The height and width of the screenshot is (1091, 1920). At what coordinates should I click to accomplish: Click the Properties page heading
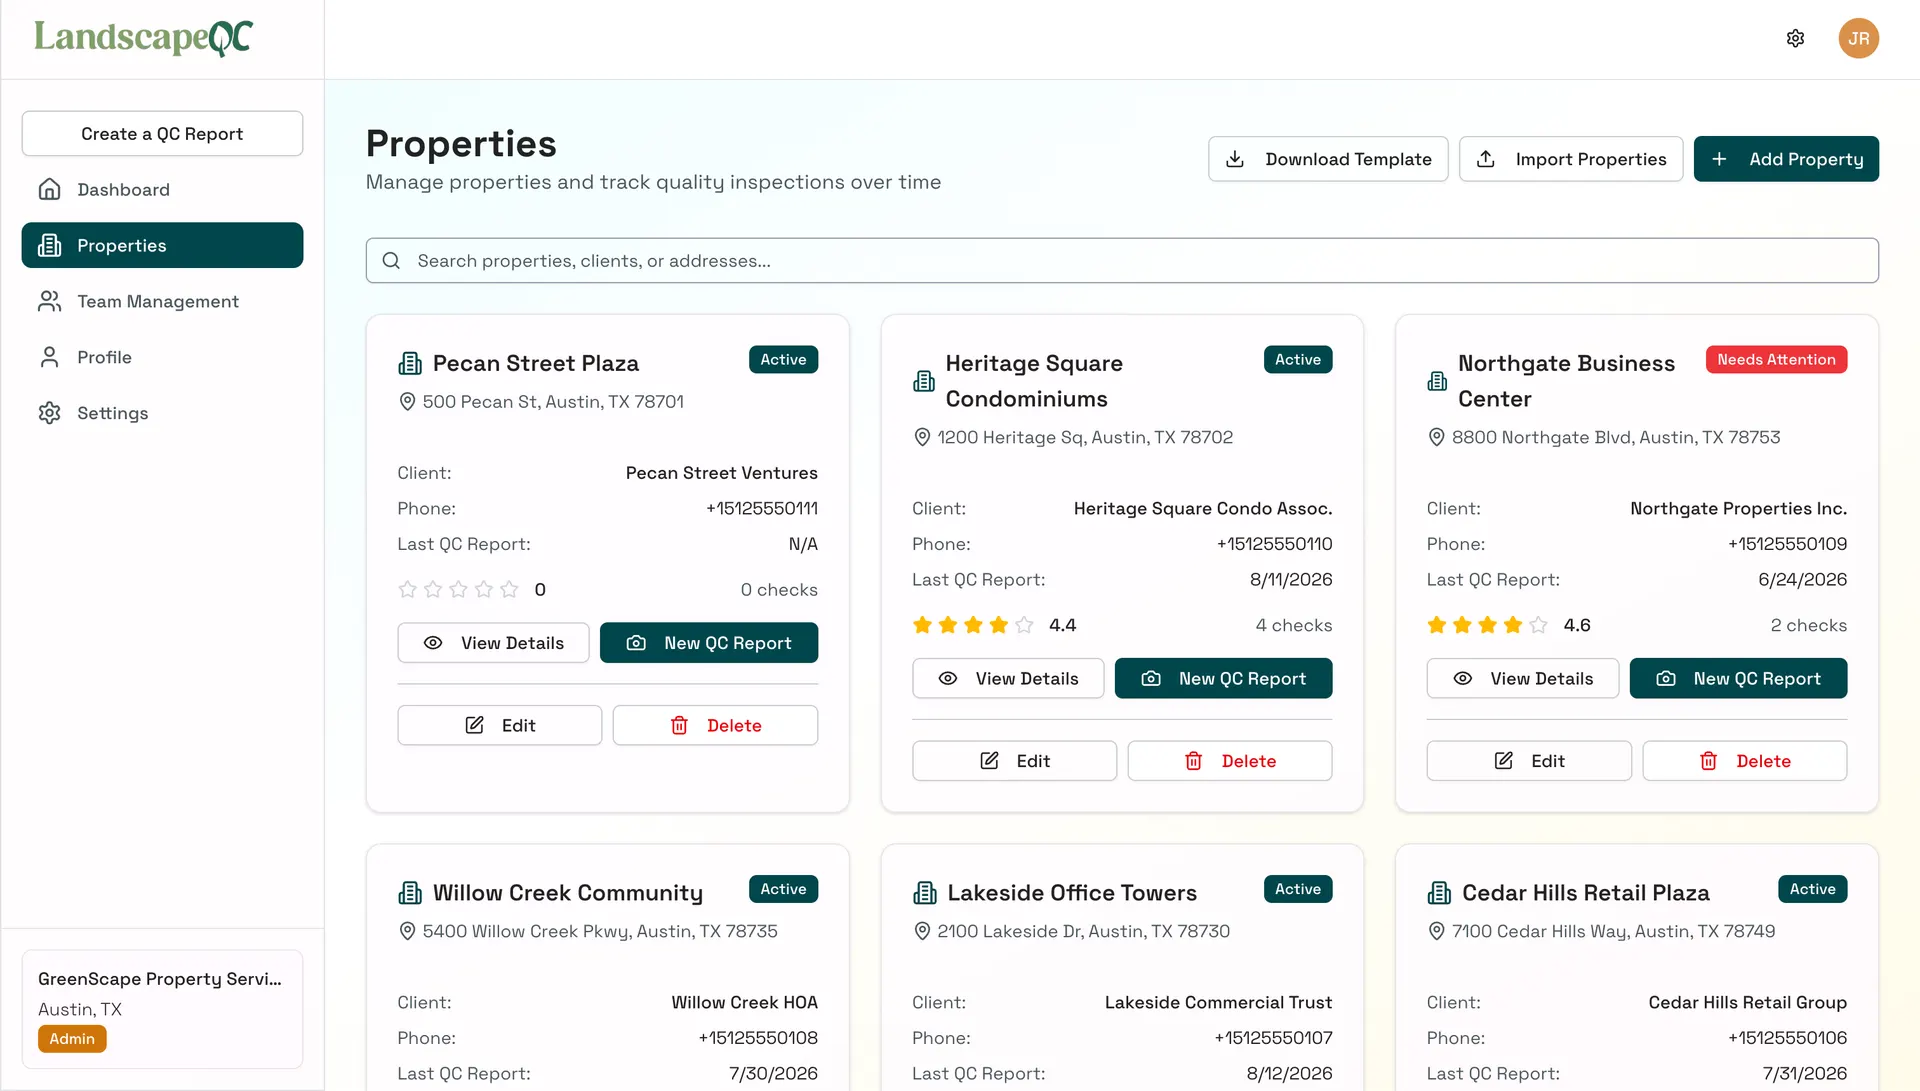coord(461,145)
